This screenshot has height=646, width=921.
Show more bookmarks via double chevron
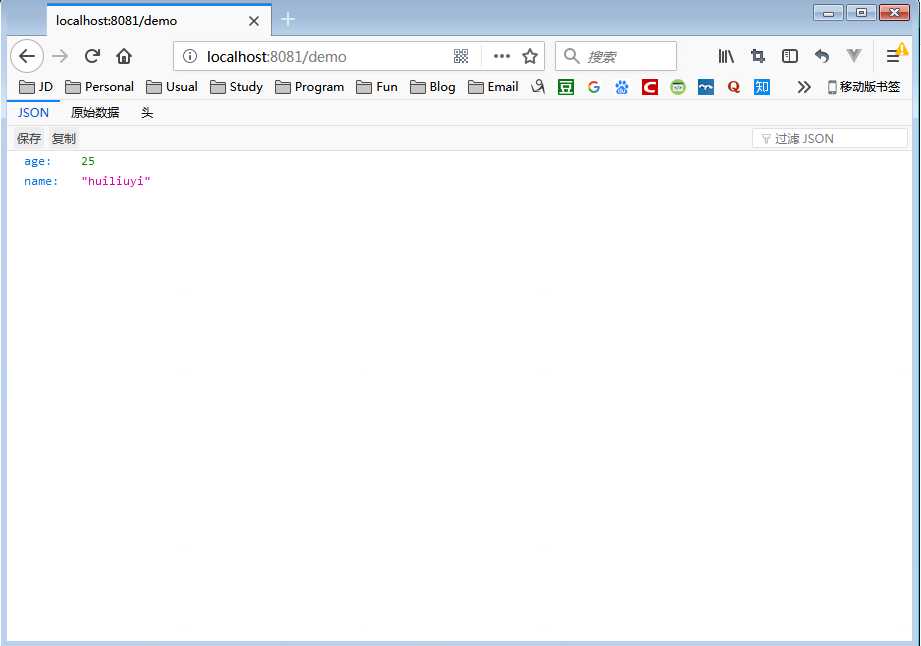tap(804, 87)
